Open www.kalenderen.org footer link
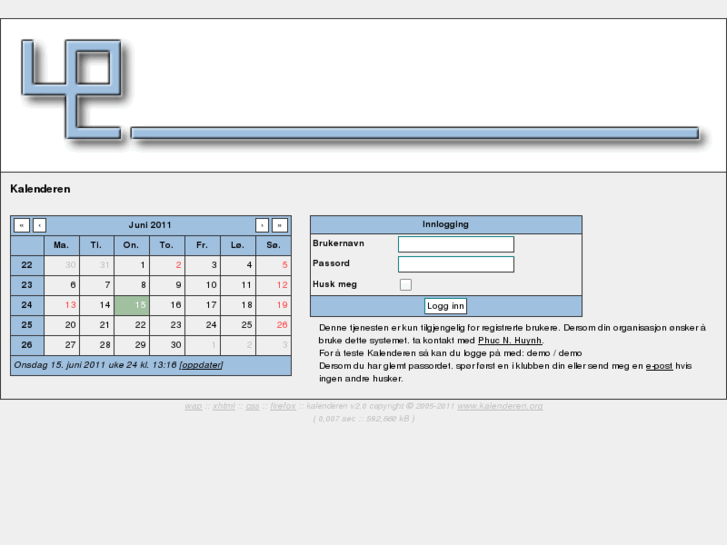 [x=500, y=406]
